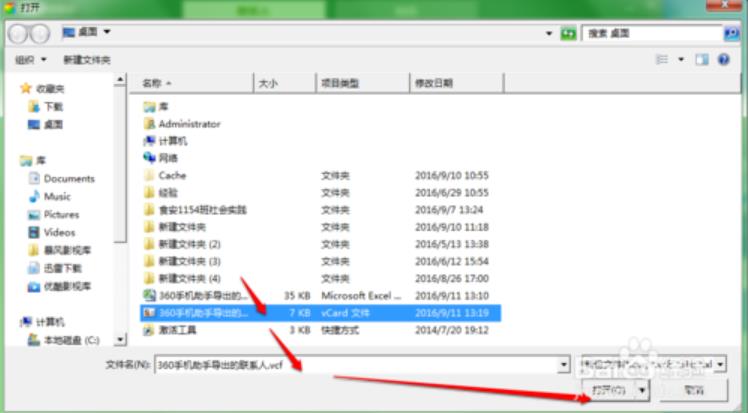Click the back navigation arrow button
This screenshot has height=413, width=748.
tap(18, 33)
